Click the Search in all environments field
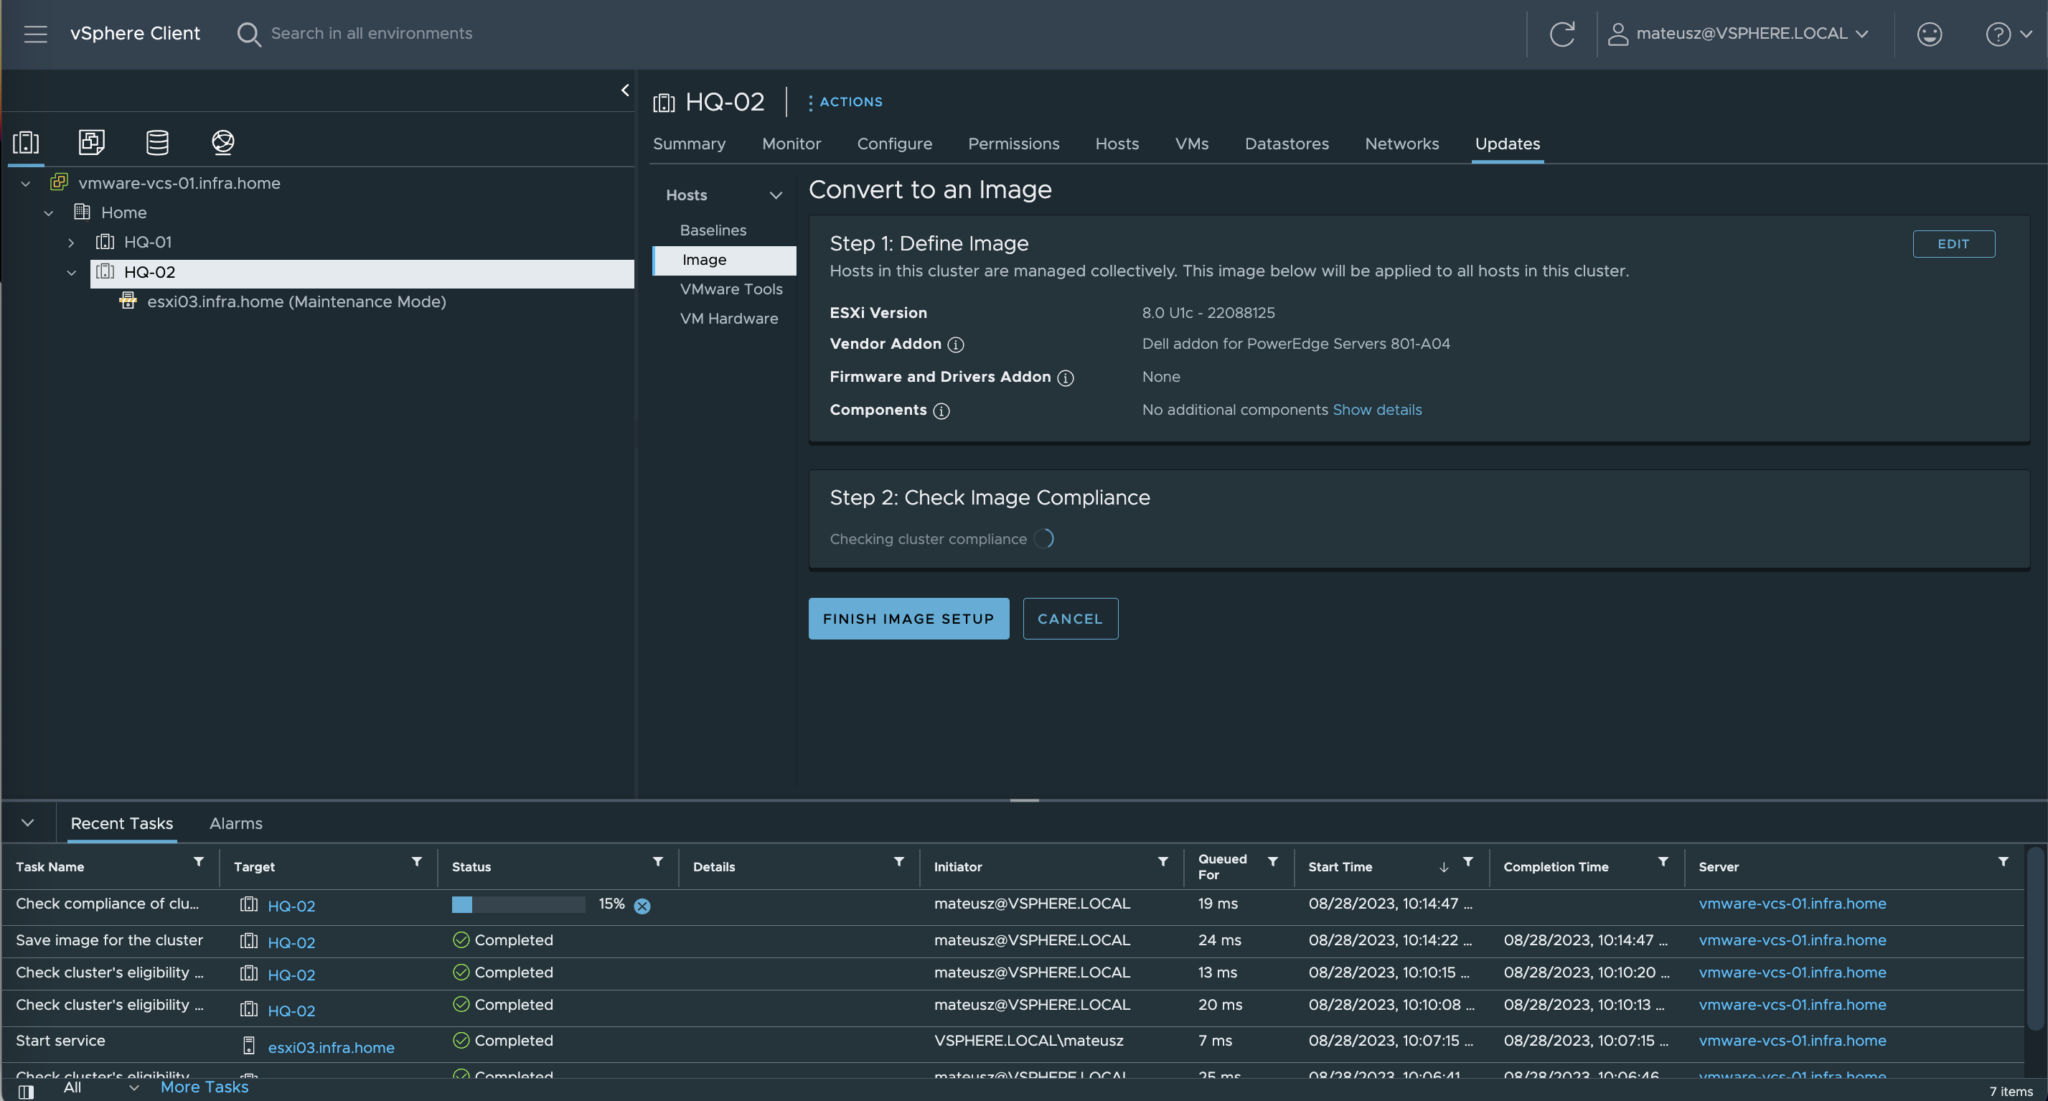Image resolution: width=2048 pixels, height=1101 pixels. point(370,33)
